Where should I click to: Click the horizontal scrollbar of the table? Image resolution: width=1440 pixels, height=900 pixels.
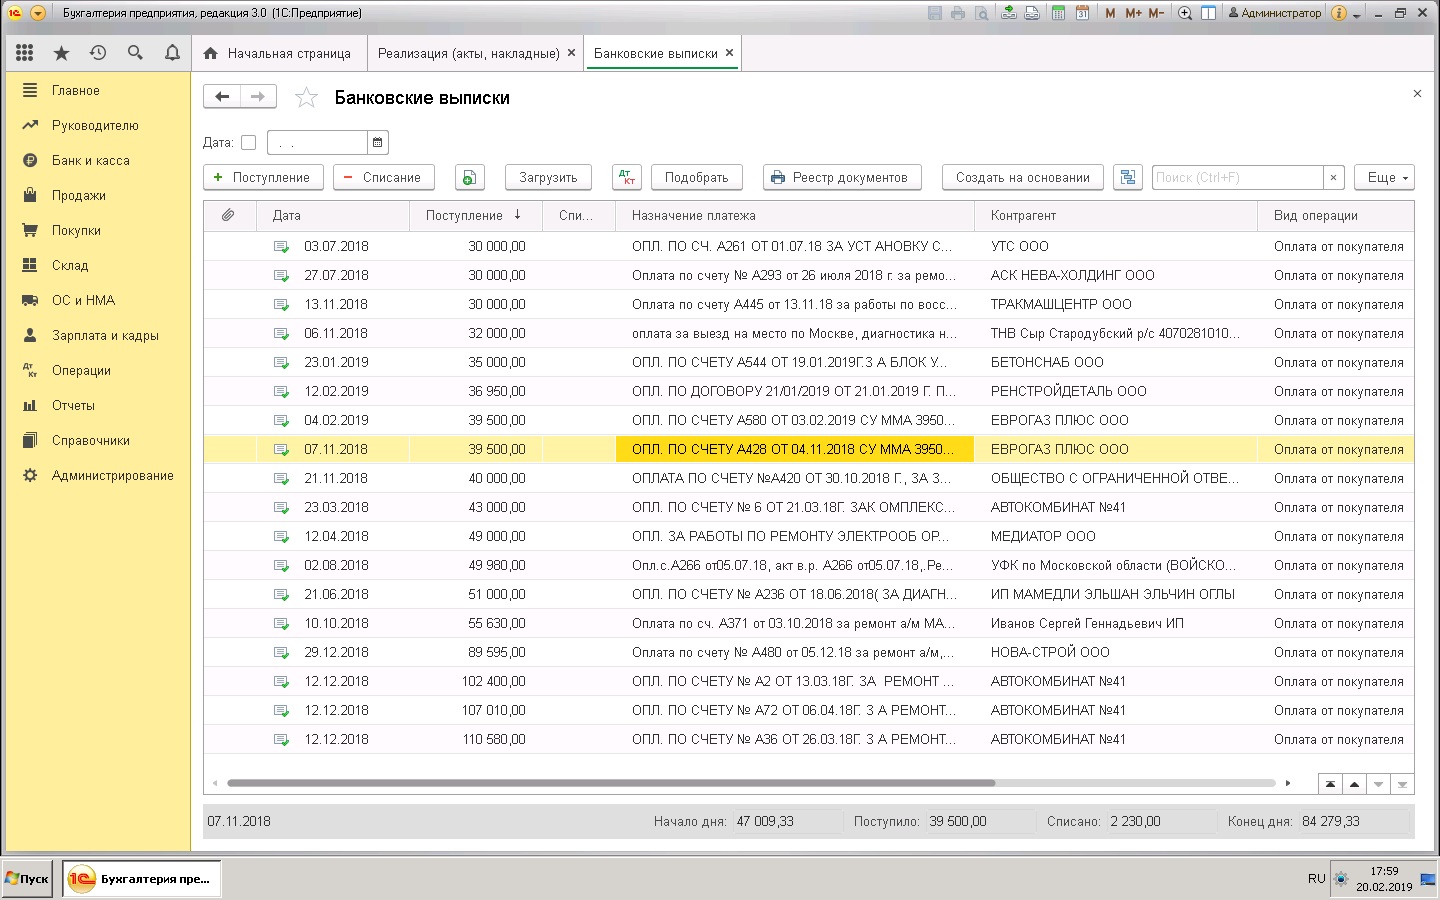[610, 783]
